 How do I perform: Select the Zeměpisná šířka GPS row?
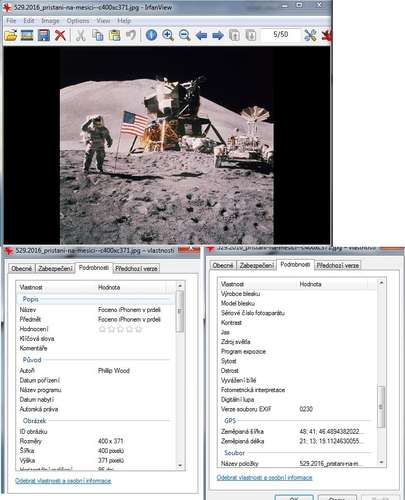[x=297, y=431]
